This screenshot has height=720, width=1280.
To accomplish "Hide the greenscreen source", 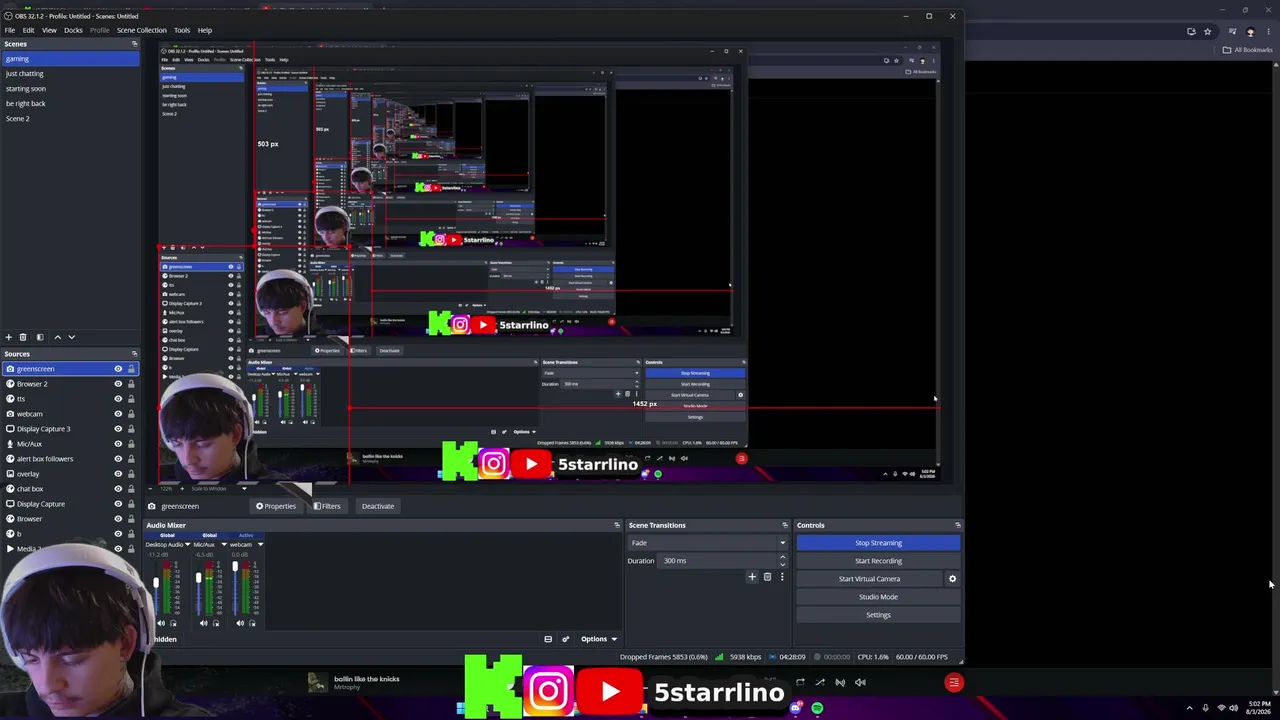I will (x=118, y=369).
